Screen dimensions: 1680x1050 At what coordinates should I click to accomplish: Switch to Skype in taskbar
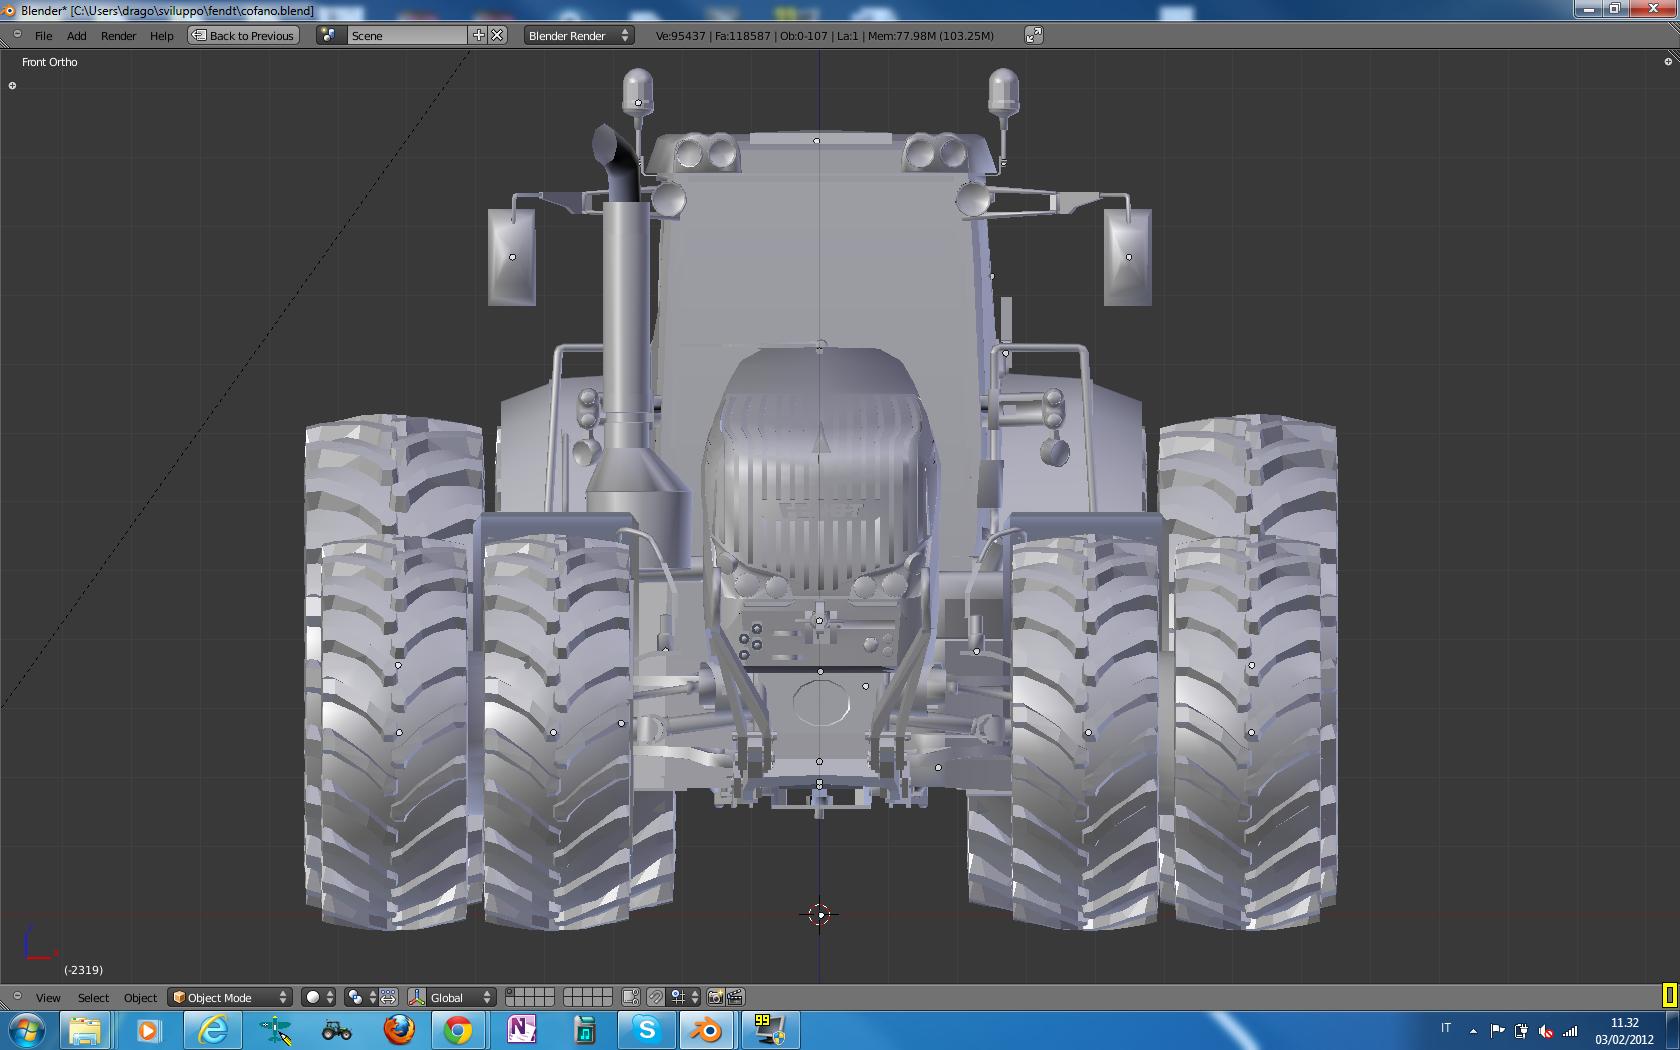(x=646, y=1029)
